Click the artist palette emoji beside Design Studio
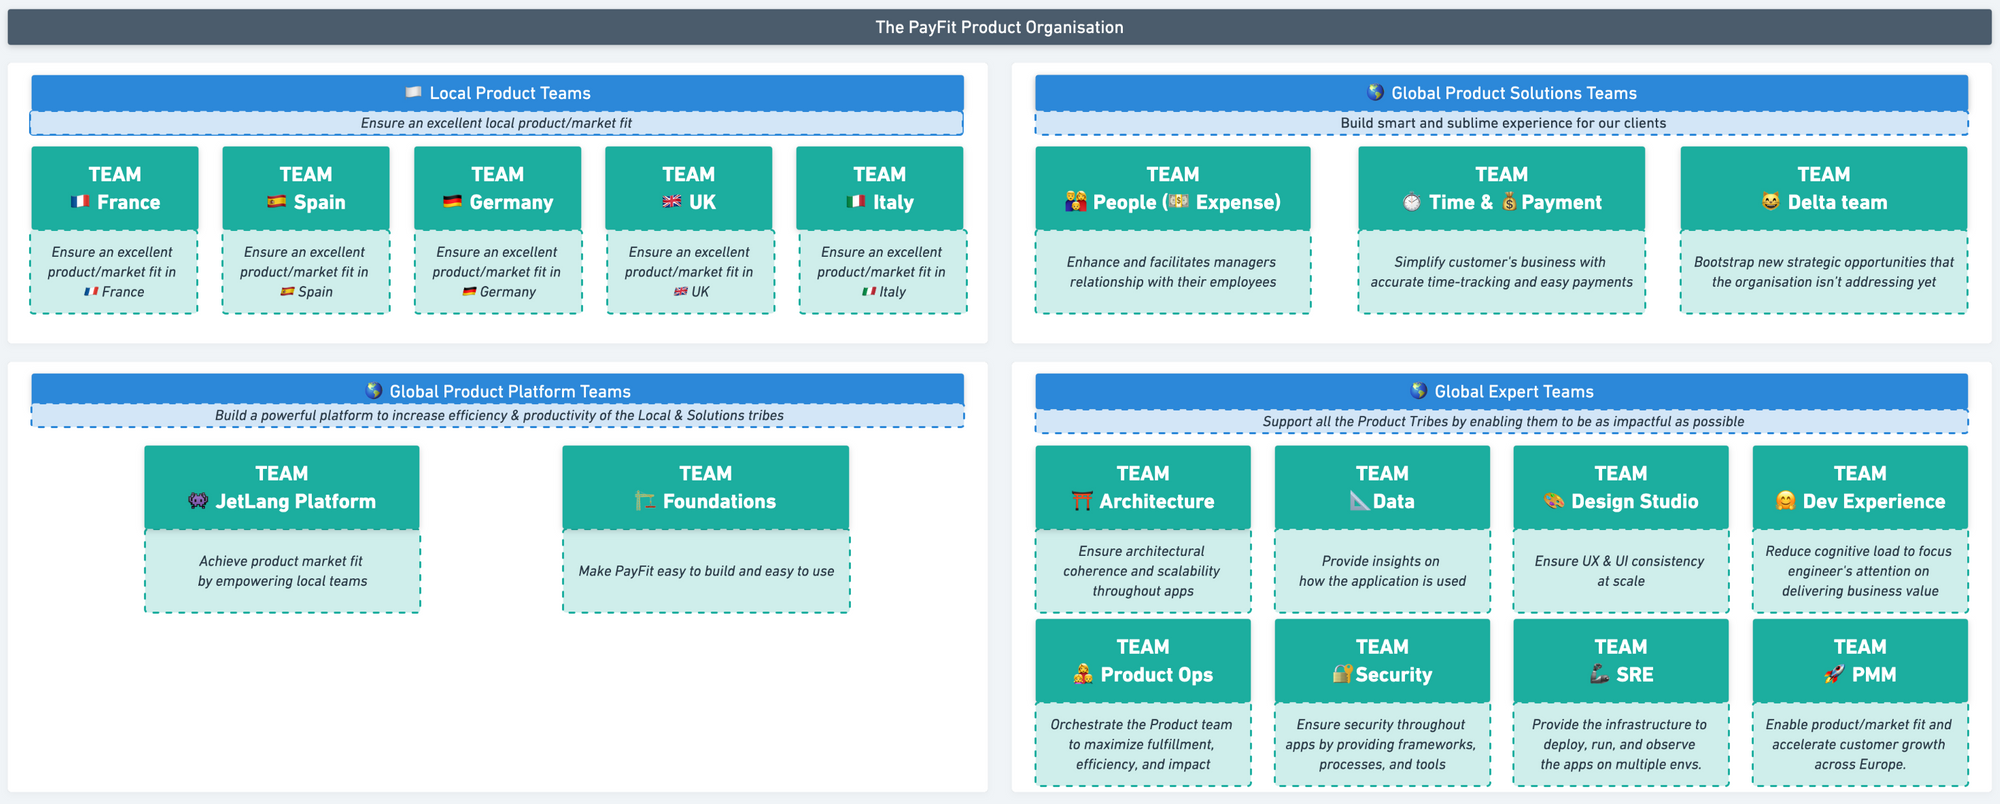 [1554, 501]
